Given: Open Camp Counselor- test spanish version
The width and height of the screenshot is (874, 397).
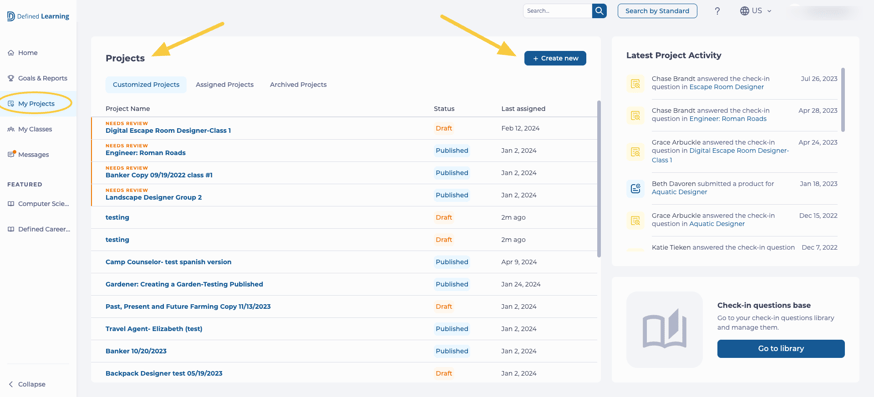Looking at the screenshot, I should 168,262.
